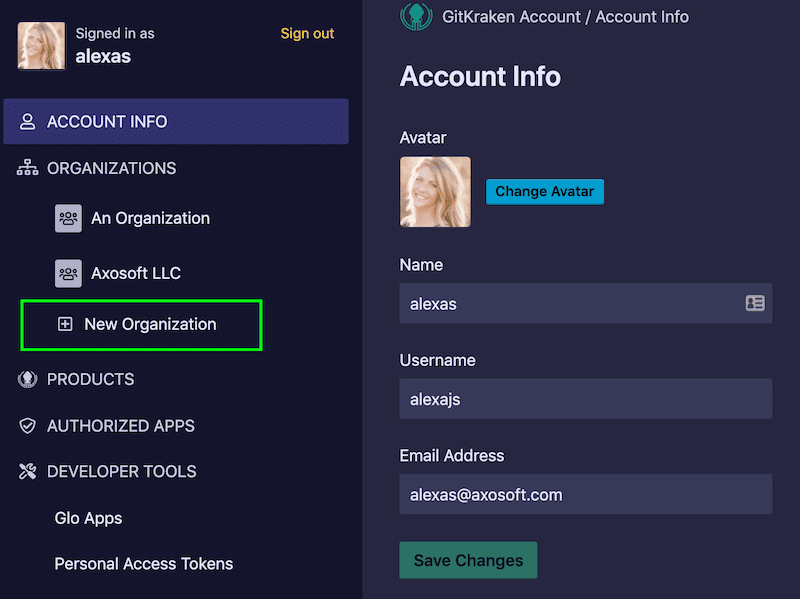
Task: Click into the Username input field
Action: pyautogui.click(x=585, y=399)
